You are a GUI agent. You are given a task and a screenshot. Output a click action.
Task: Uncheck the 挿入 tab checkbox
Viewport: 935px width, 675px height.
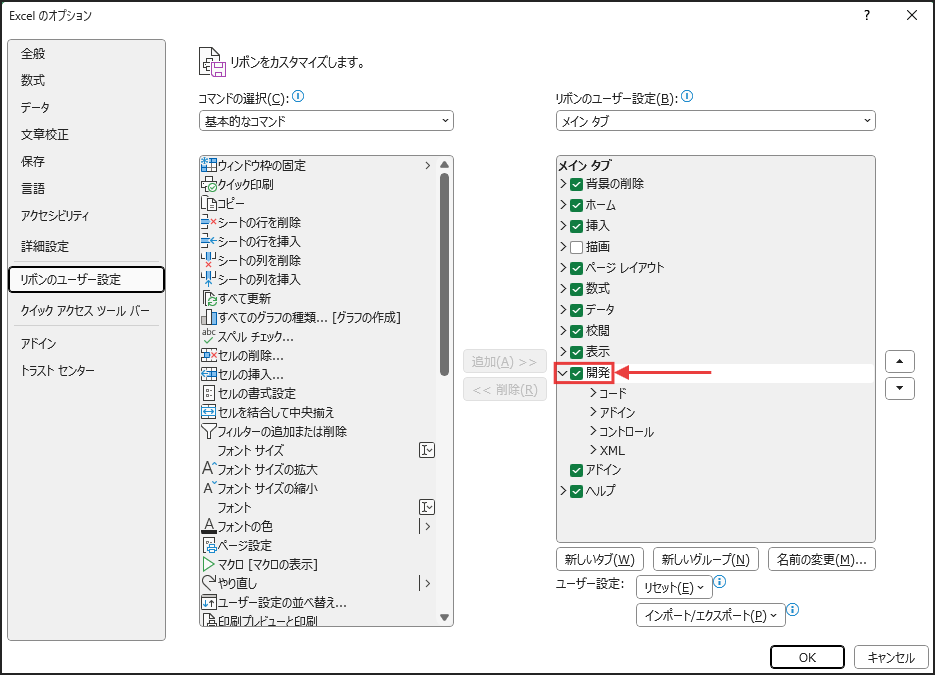(576, 226)
